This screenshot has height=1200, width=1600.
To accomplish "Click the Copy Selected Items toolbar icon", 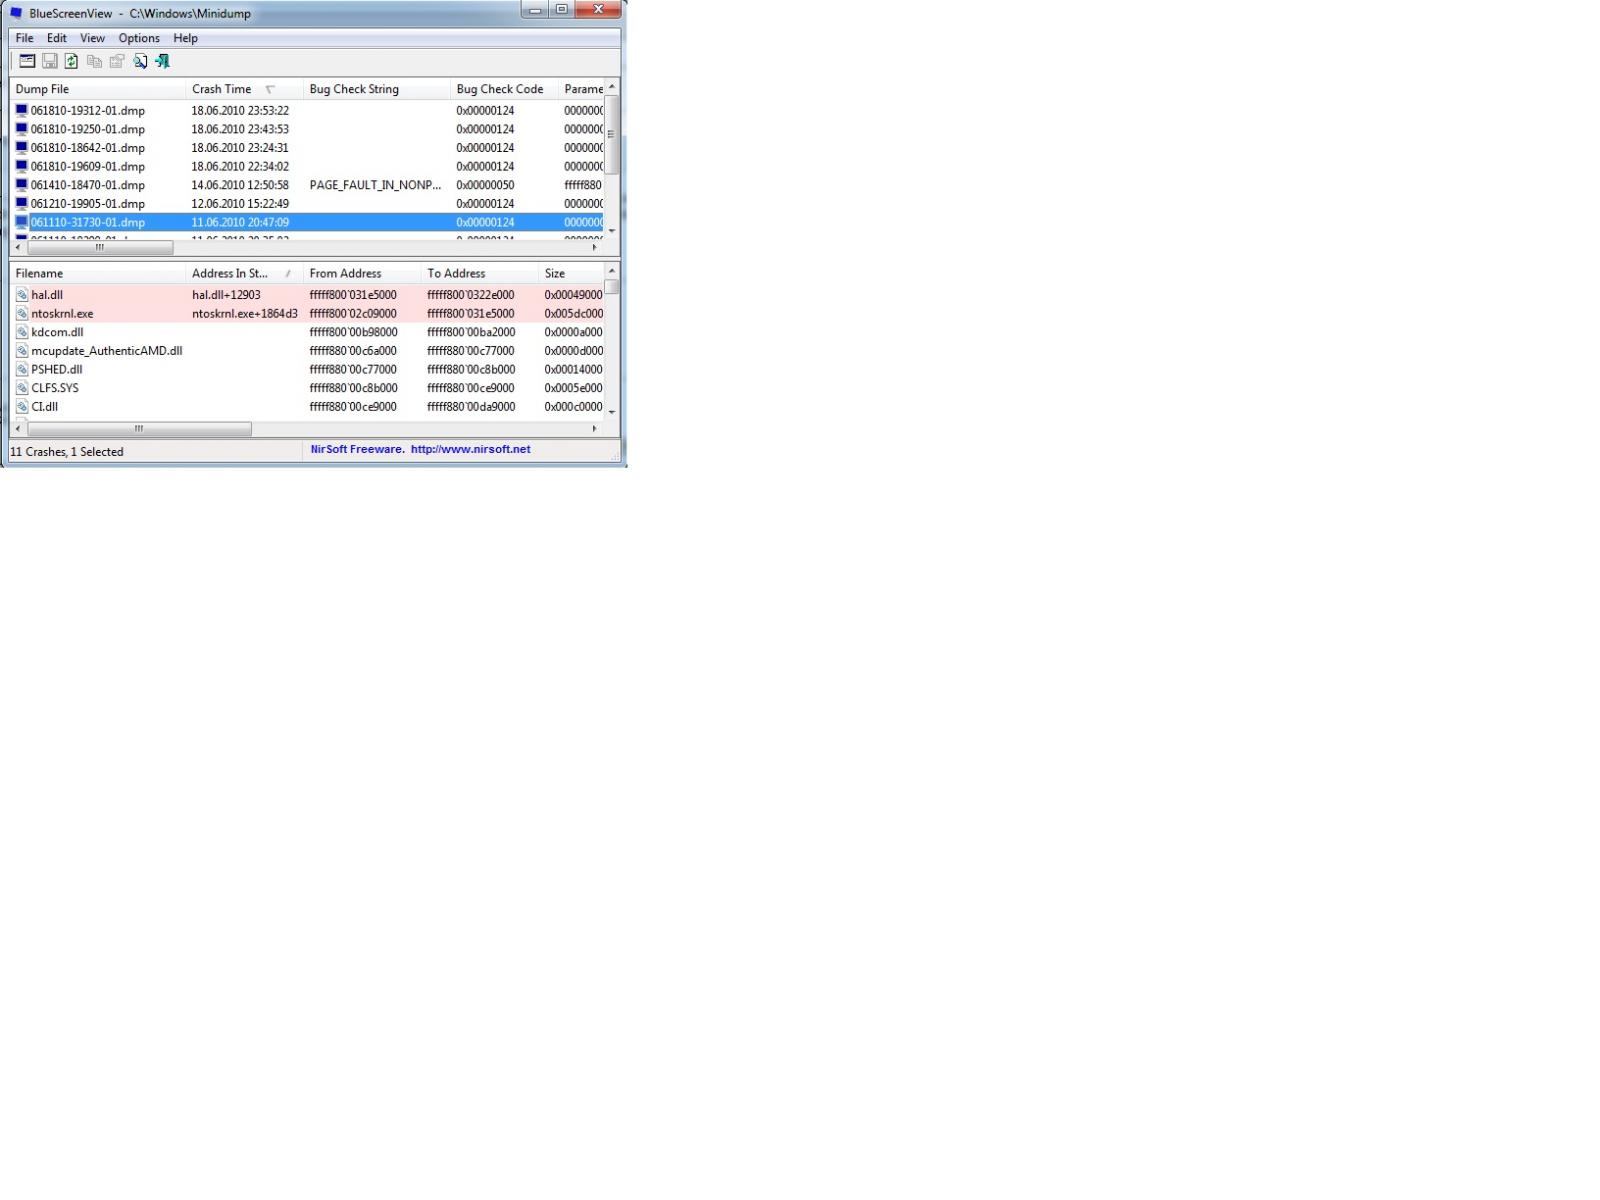I will [x=94, y=61].
